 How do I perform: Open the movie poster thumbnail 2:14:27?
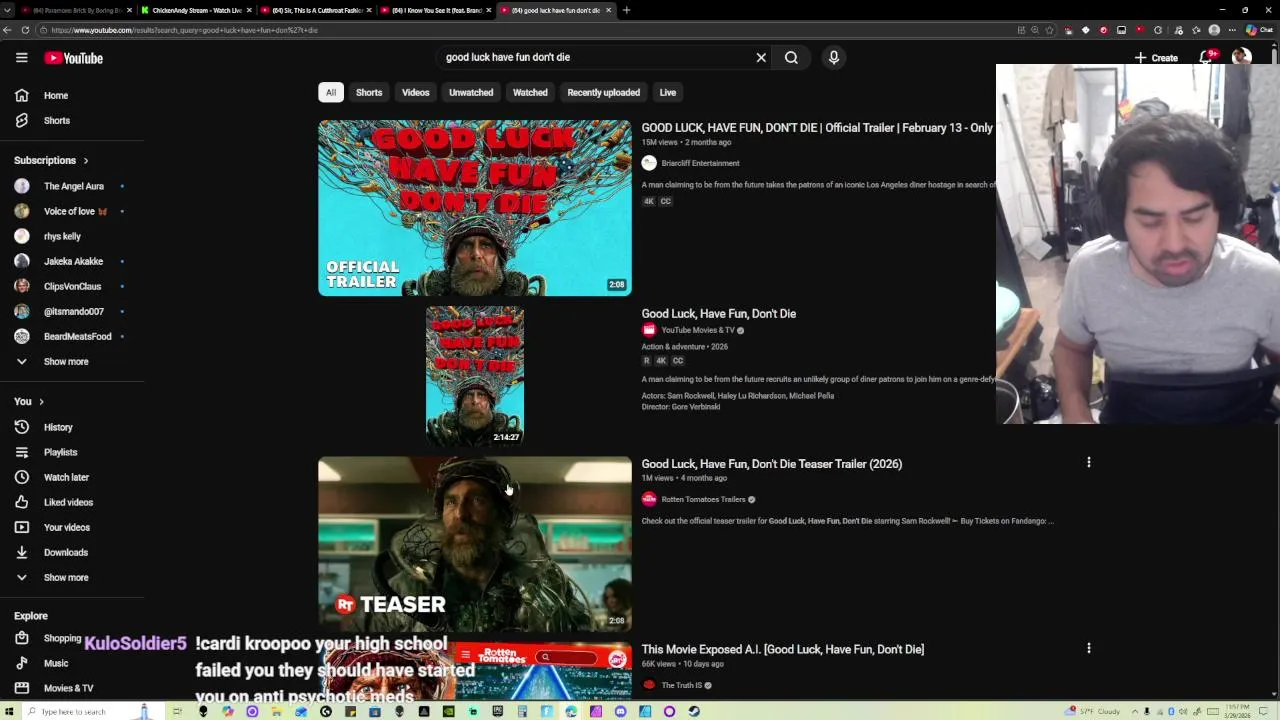coord(475,375)
